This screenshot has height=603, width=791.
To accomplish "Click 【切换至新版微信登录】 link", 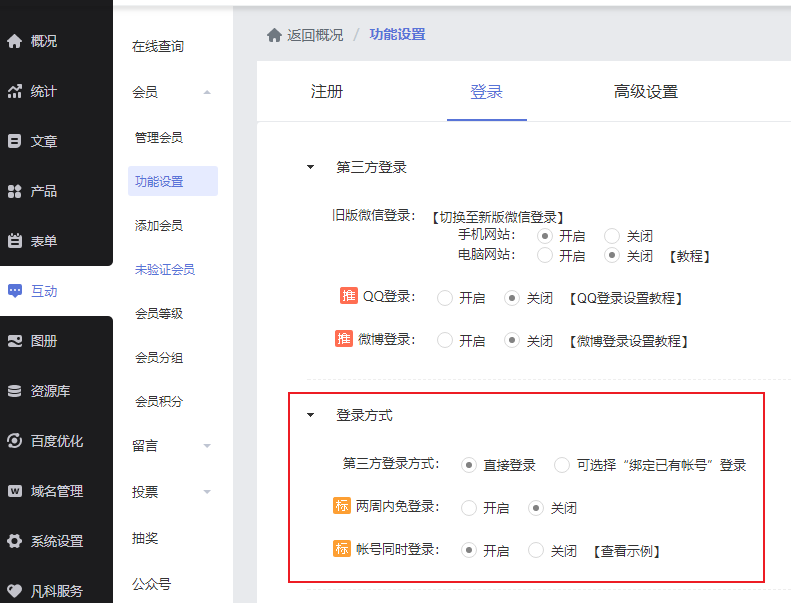I will pos(498,217).
